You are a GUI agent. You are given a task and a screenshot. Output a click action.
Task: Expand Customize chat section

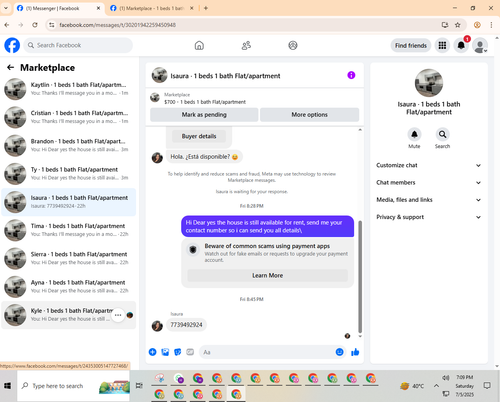(x=429, y=165)
